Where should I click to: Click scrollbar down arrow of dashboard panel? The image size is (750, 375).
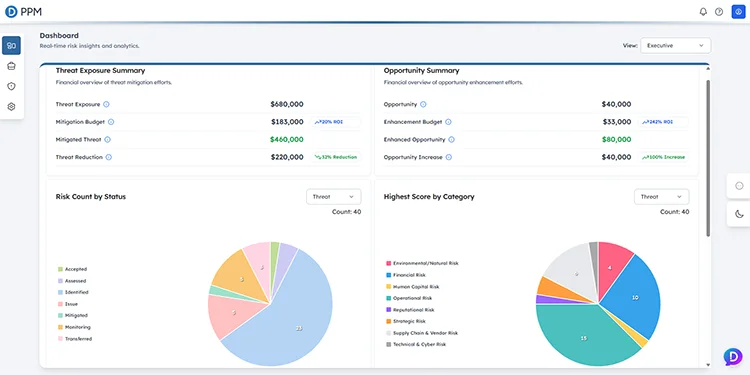click(708, 364)
